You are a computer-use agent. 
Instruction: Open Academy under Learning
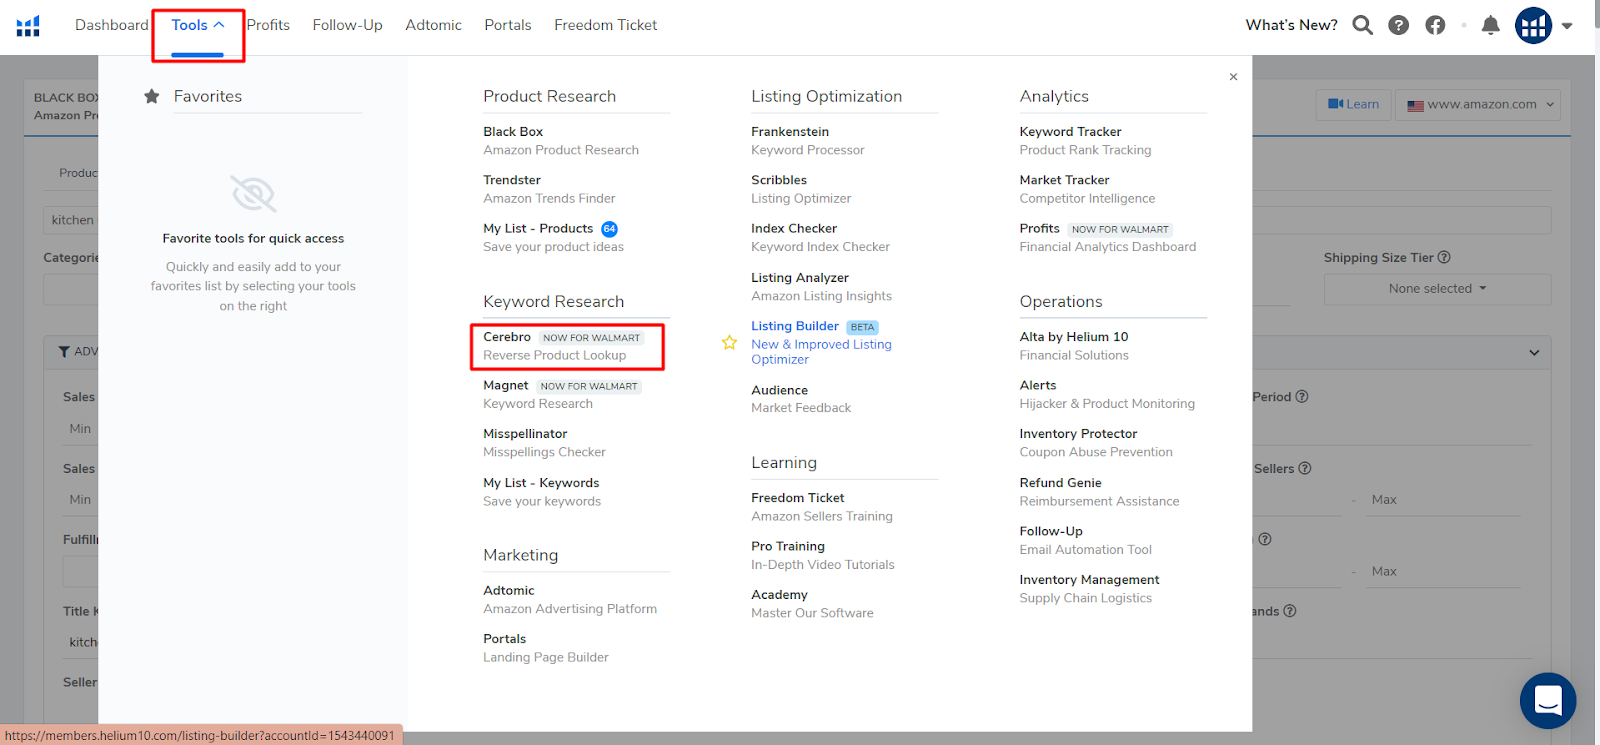point(812,604)
